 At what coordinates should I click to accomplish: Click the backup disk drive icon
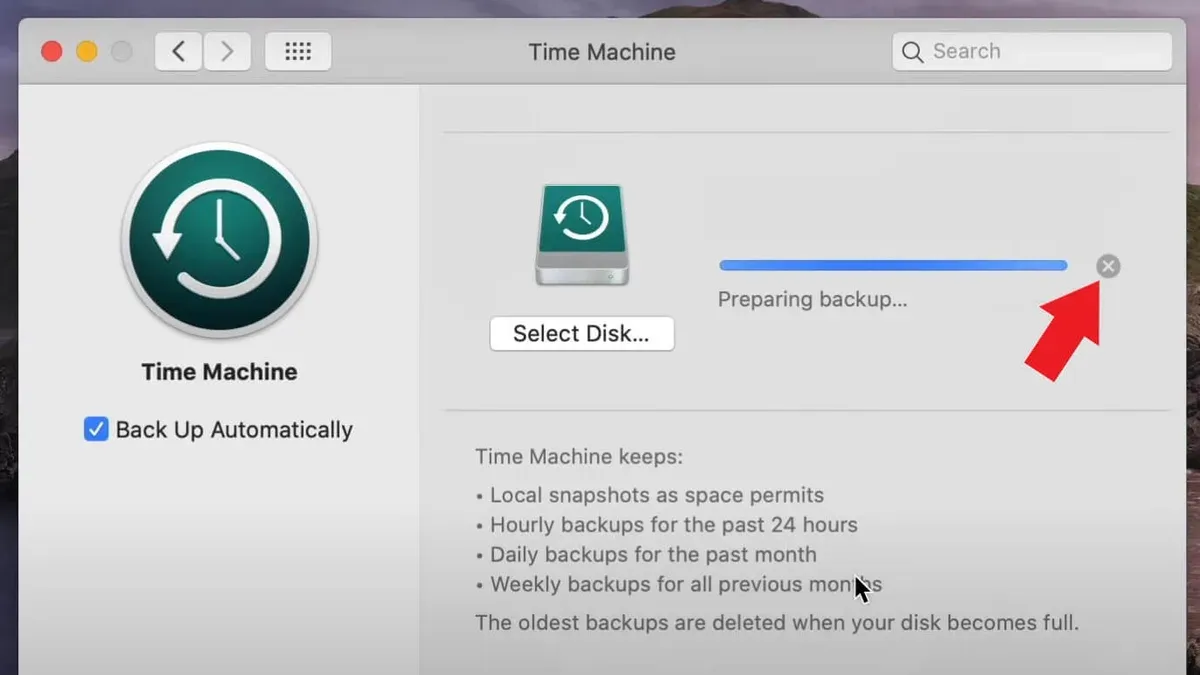click(582, 235)
